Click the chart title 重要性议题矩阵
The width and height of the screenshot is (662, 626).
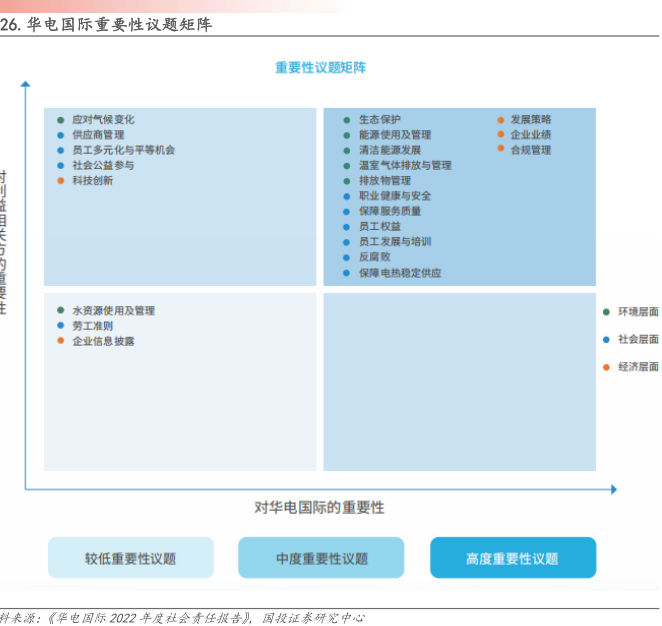coord(320,68)
